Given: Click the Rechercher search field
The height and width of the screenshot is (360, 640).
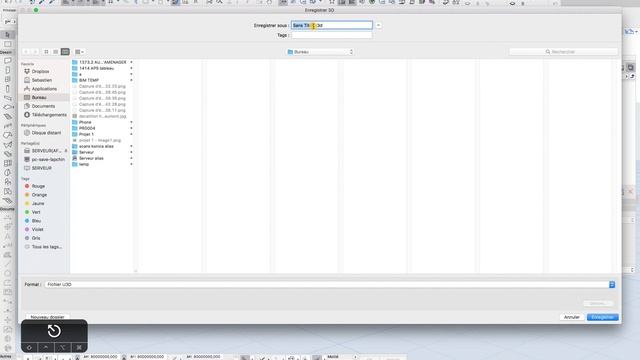Looking at the screenshot, I should click(564, 52).
